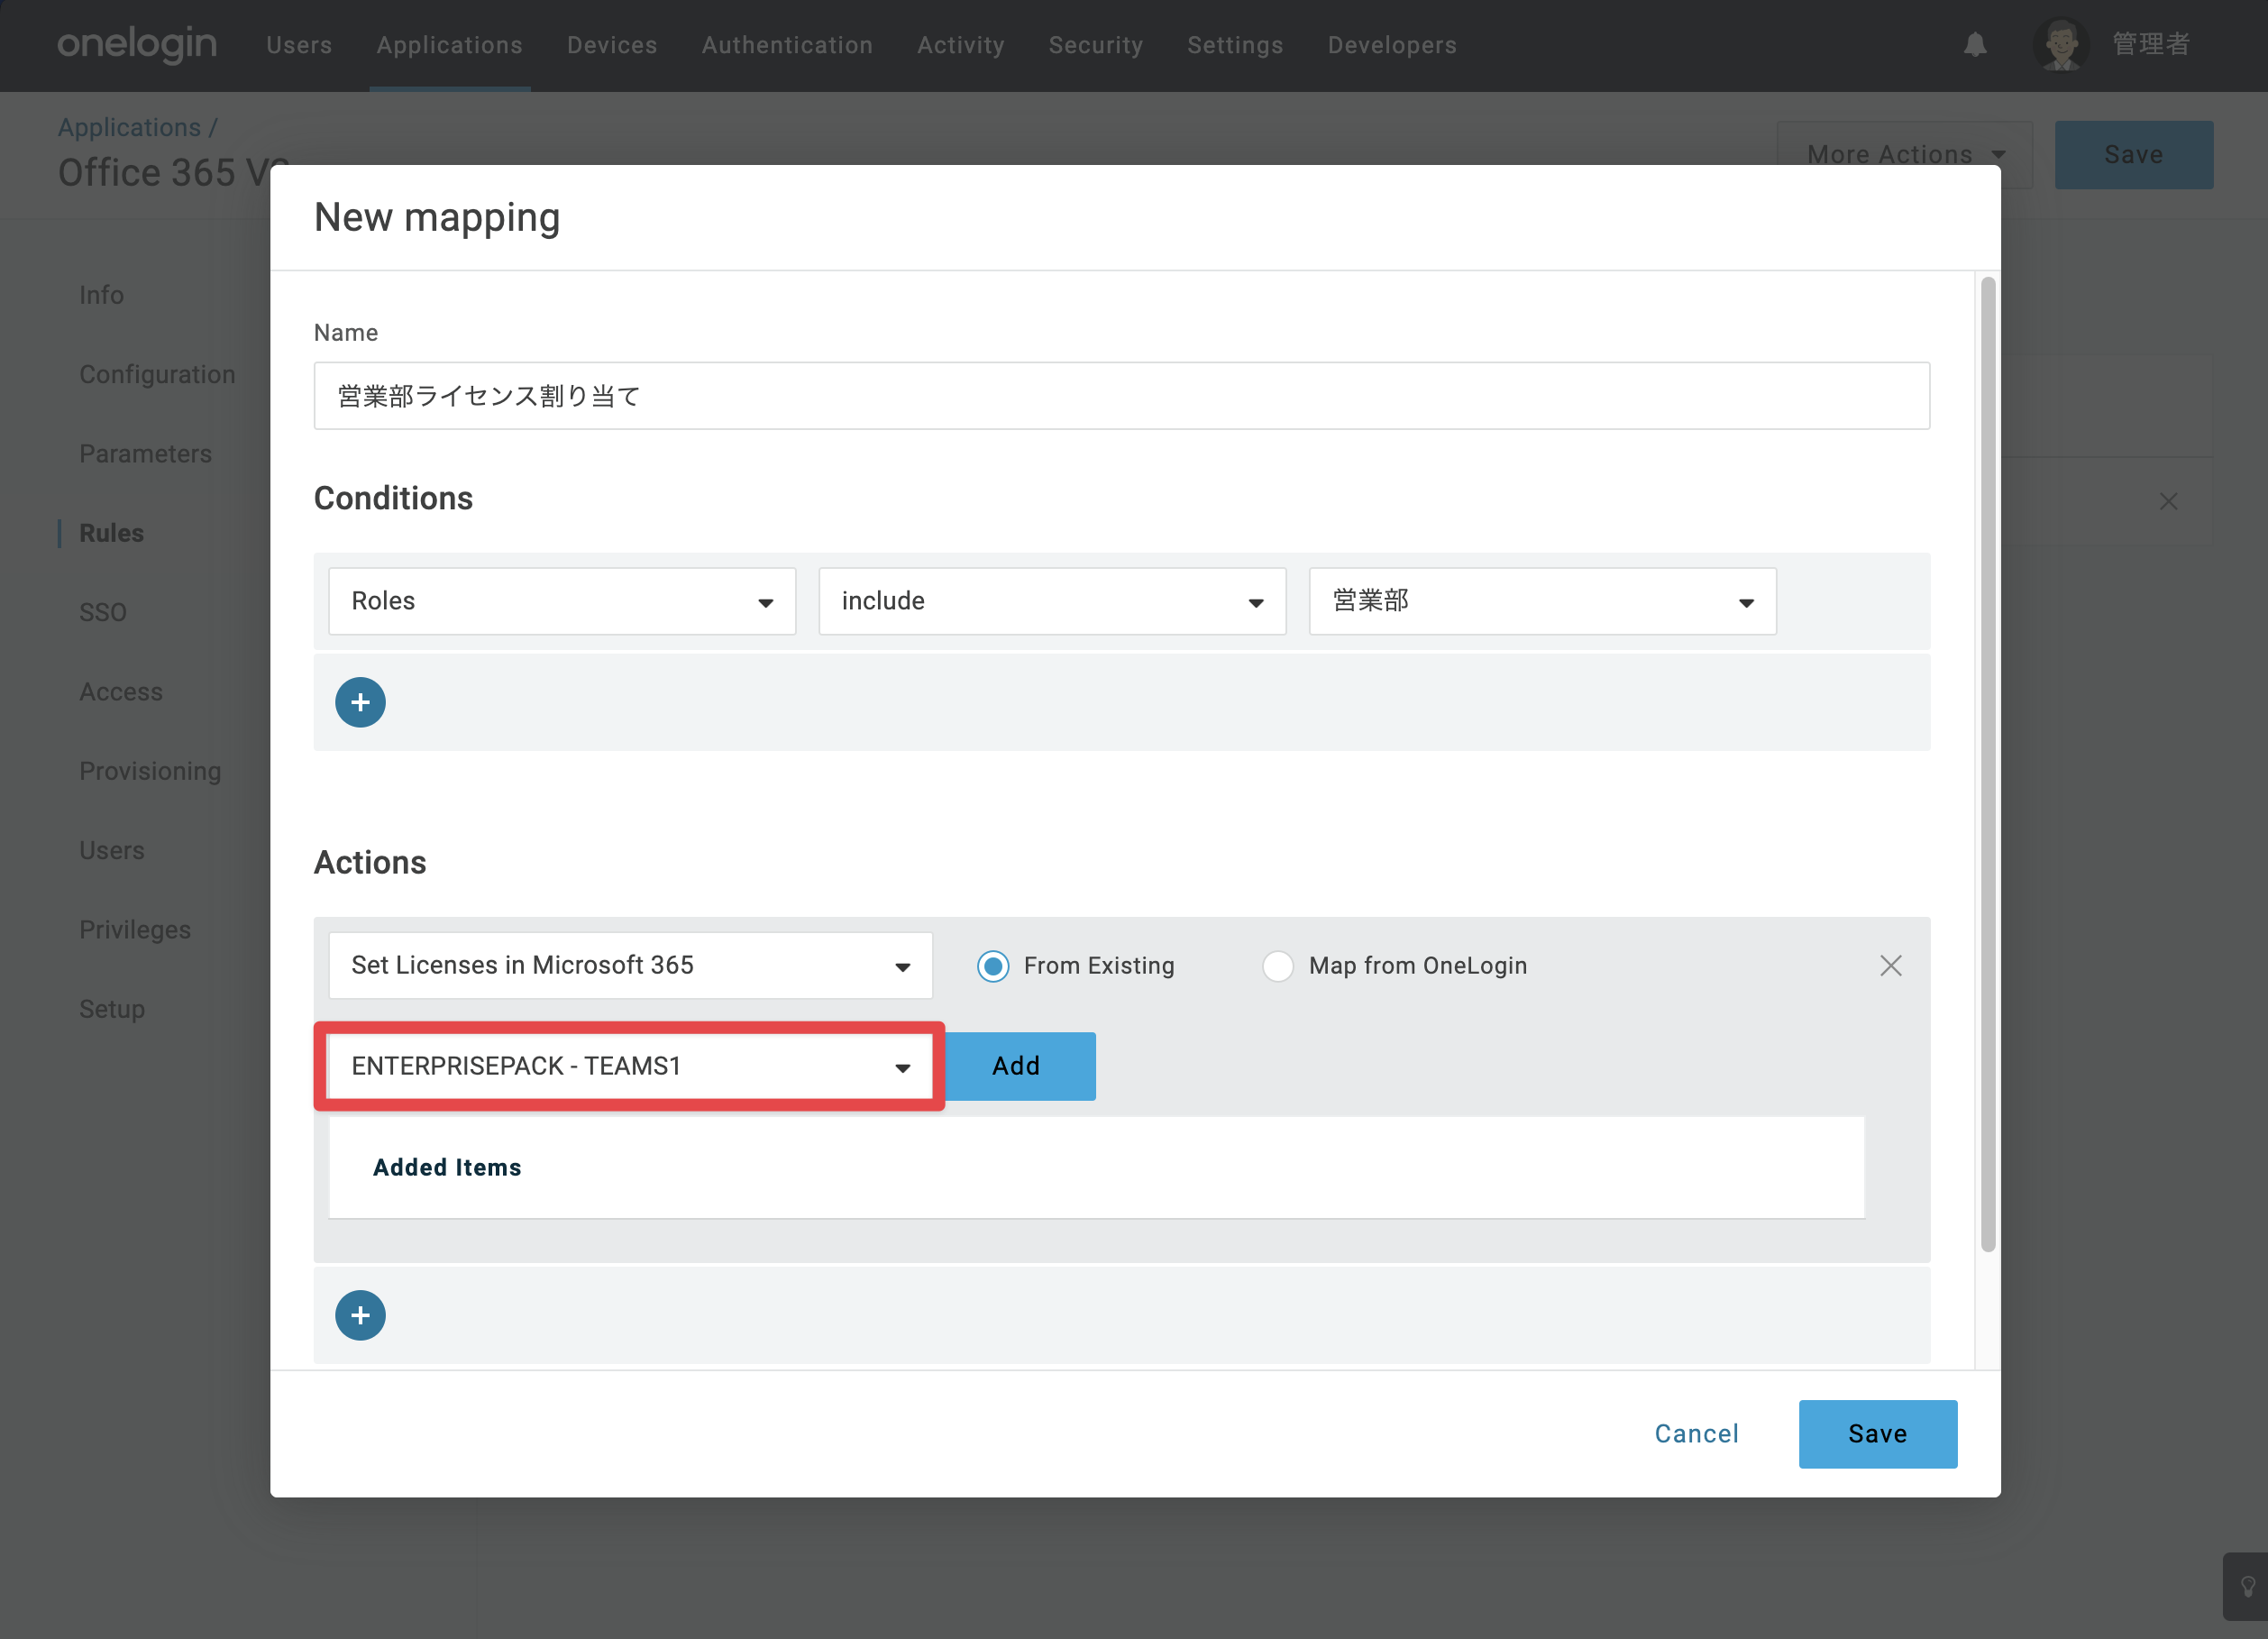Switch to the Parameters sidebar tab

(145, 454)
